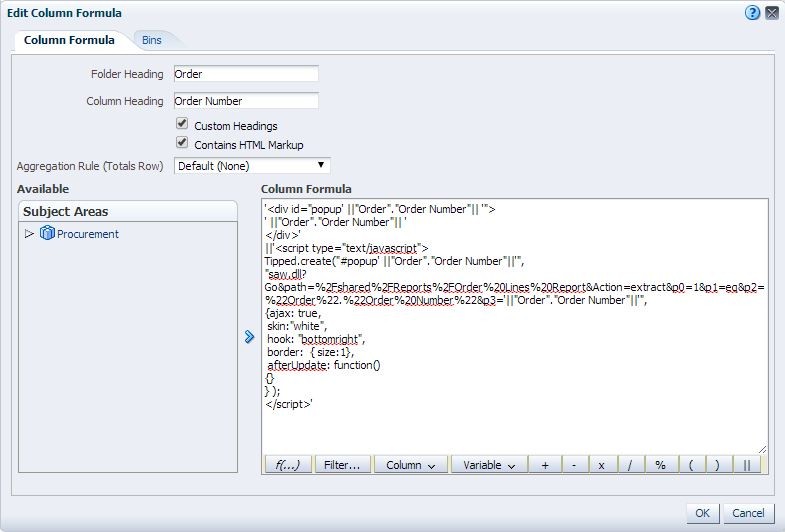Image resolution: width=785 pixels, height=532 pixels.
Task: Insert the plus operator
Action: [x=545, y=465]
